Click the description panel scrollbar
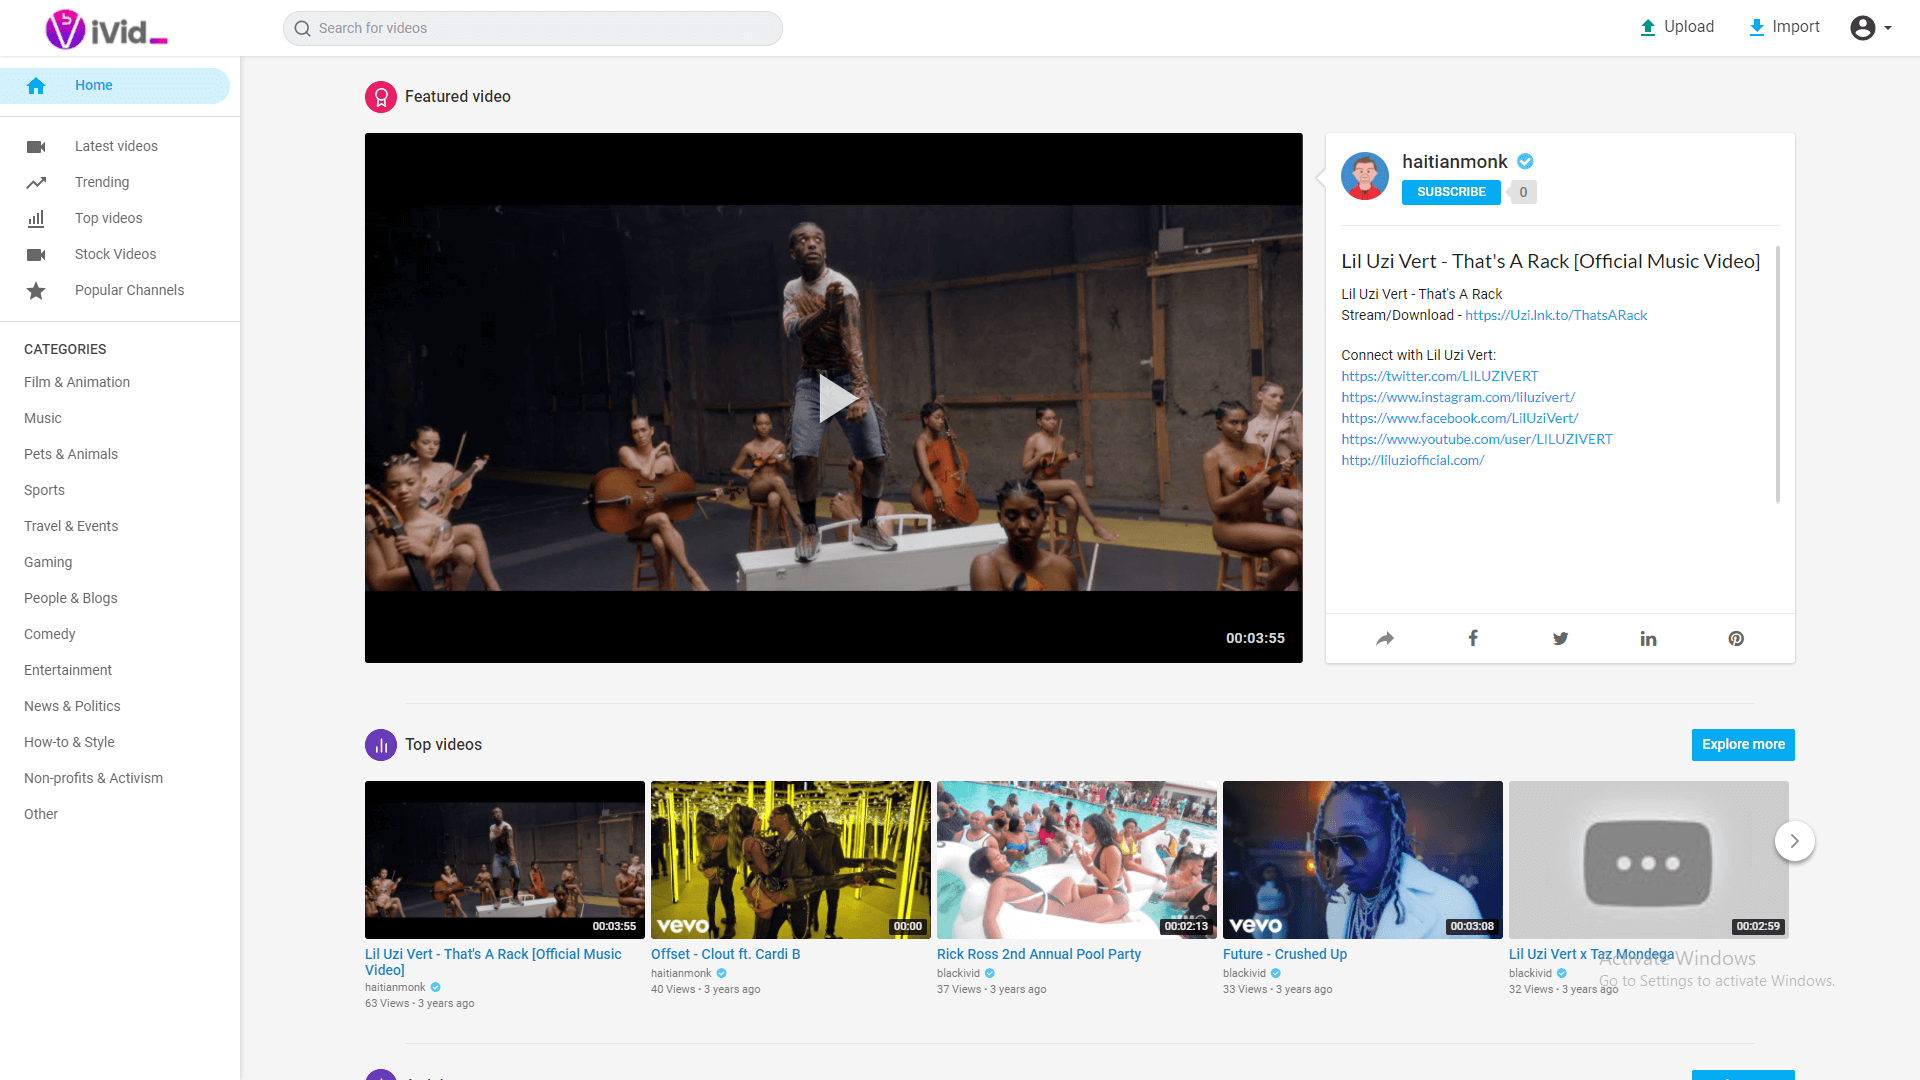The width and height of the screenshot is (1920, 1080). click(x=1777, y=375)
